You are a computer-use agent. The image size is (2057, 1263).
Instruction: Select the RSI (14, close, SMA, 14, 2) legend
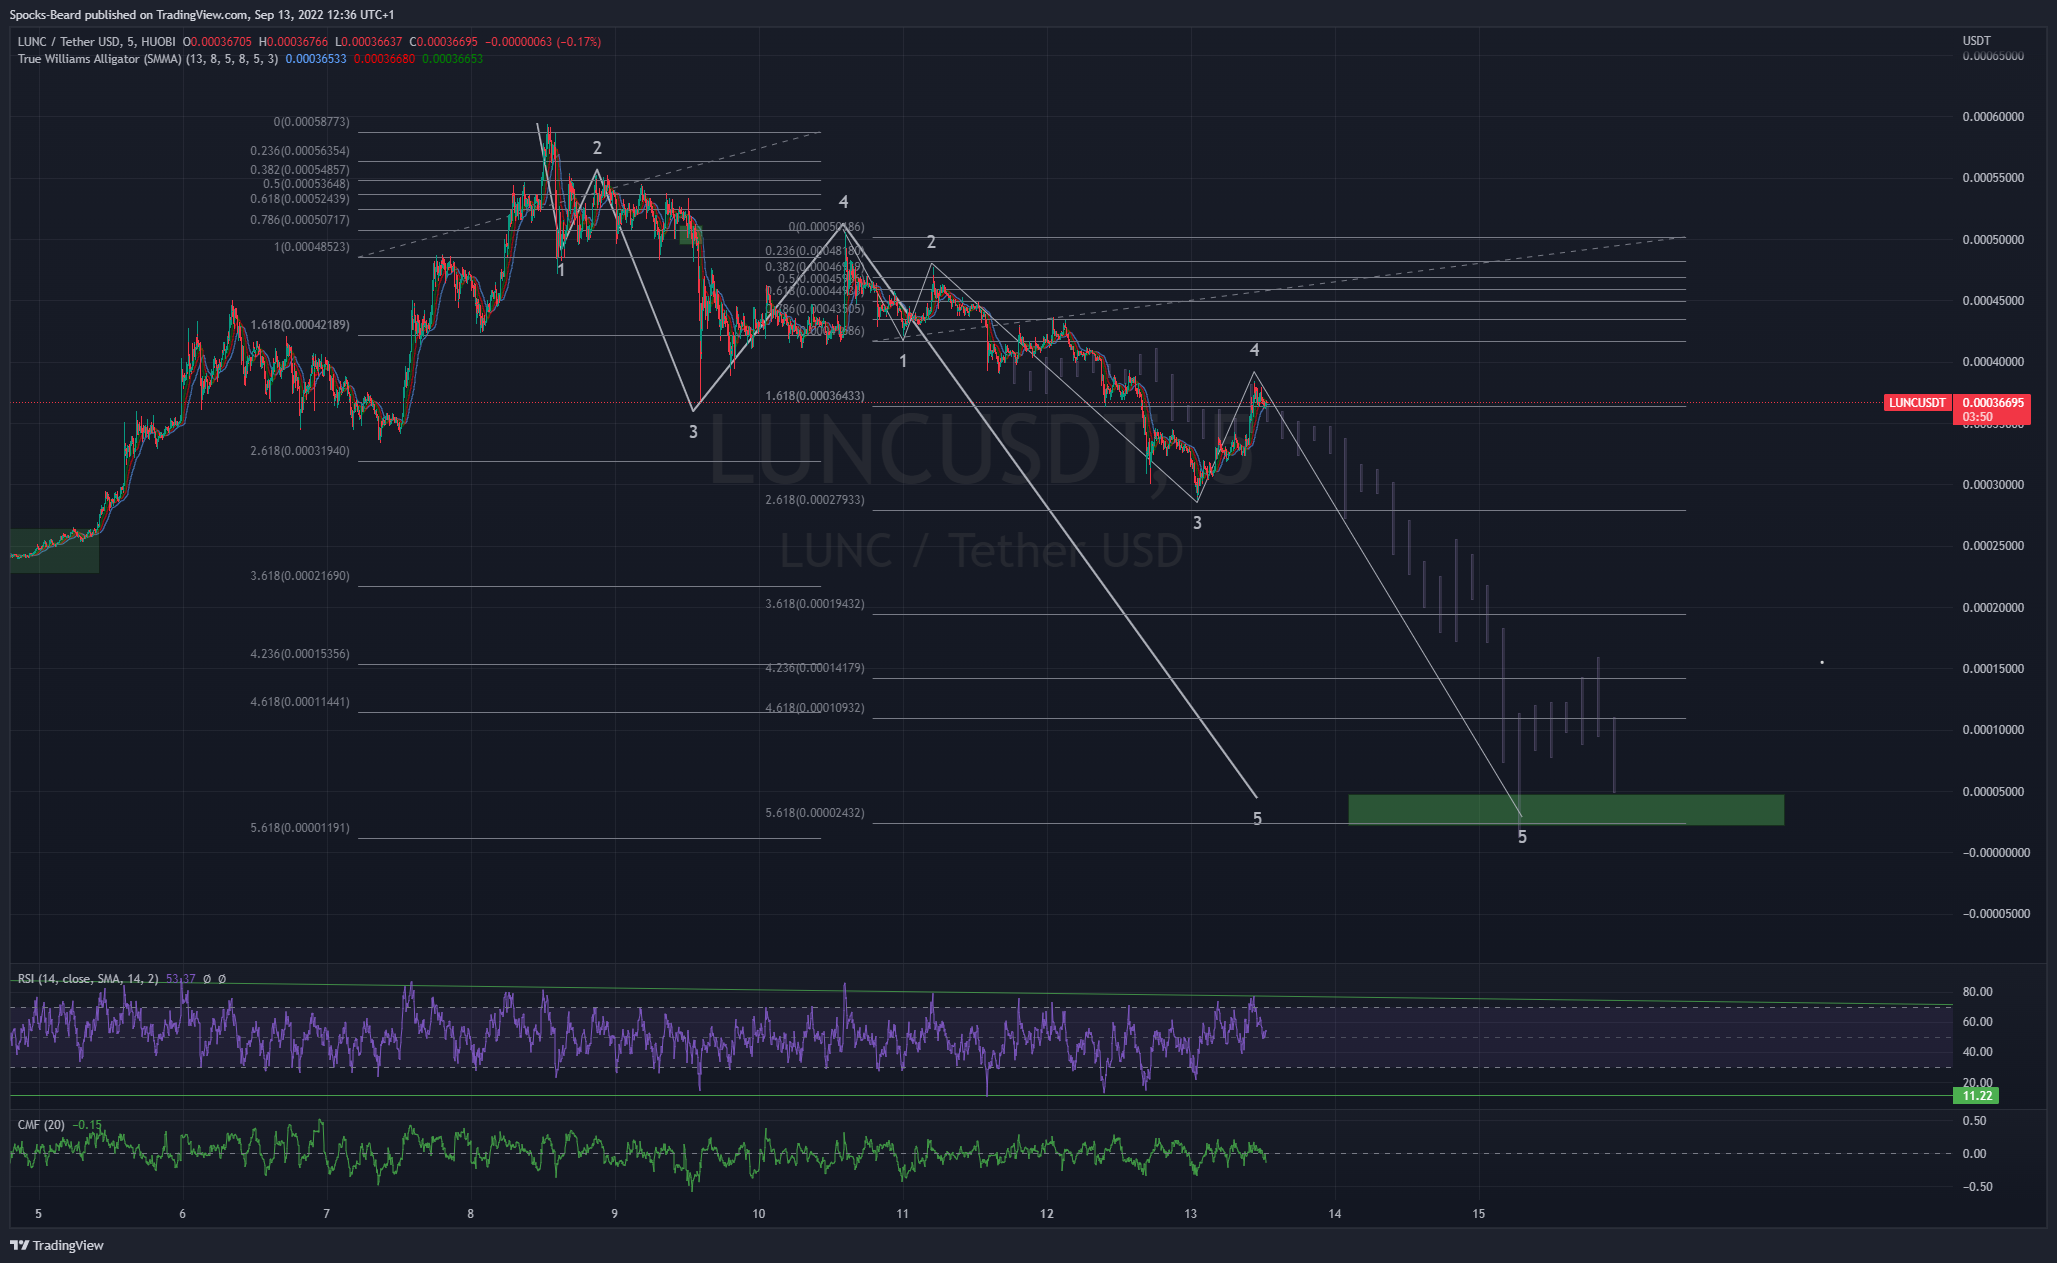[88, 979]
